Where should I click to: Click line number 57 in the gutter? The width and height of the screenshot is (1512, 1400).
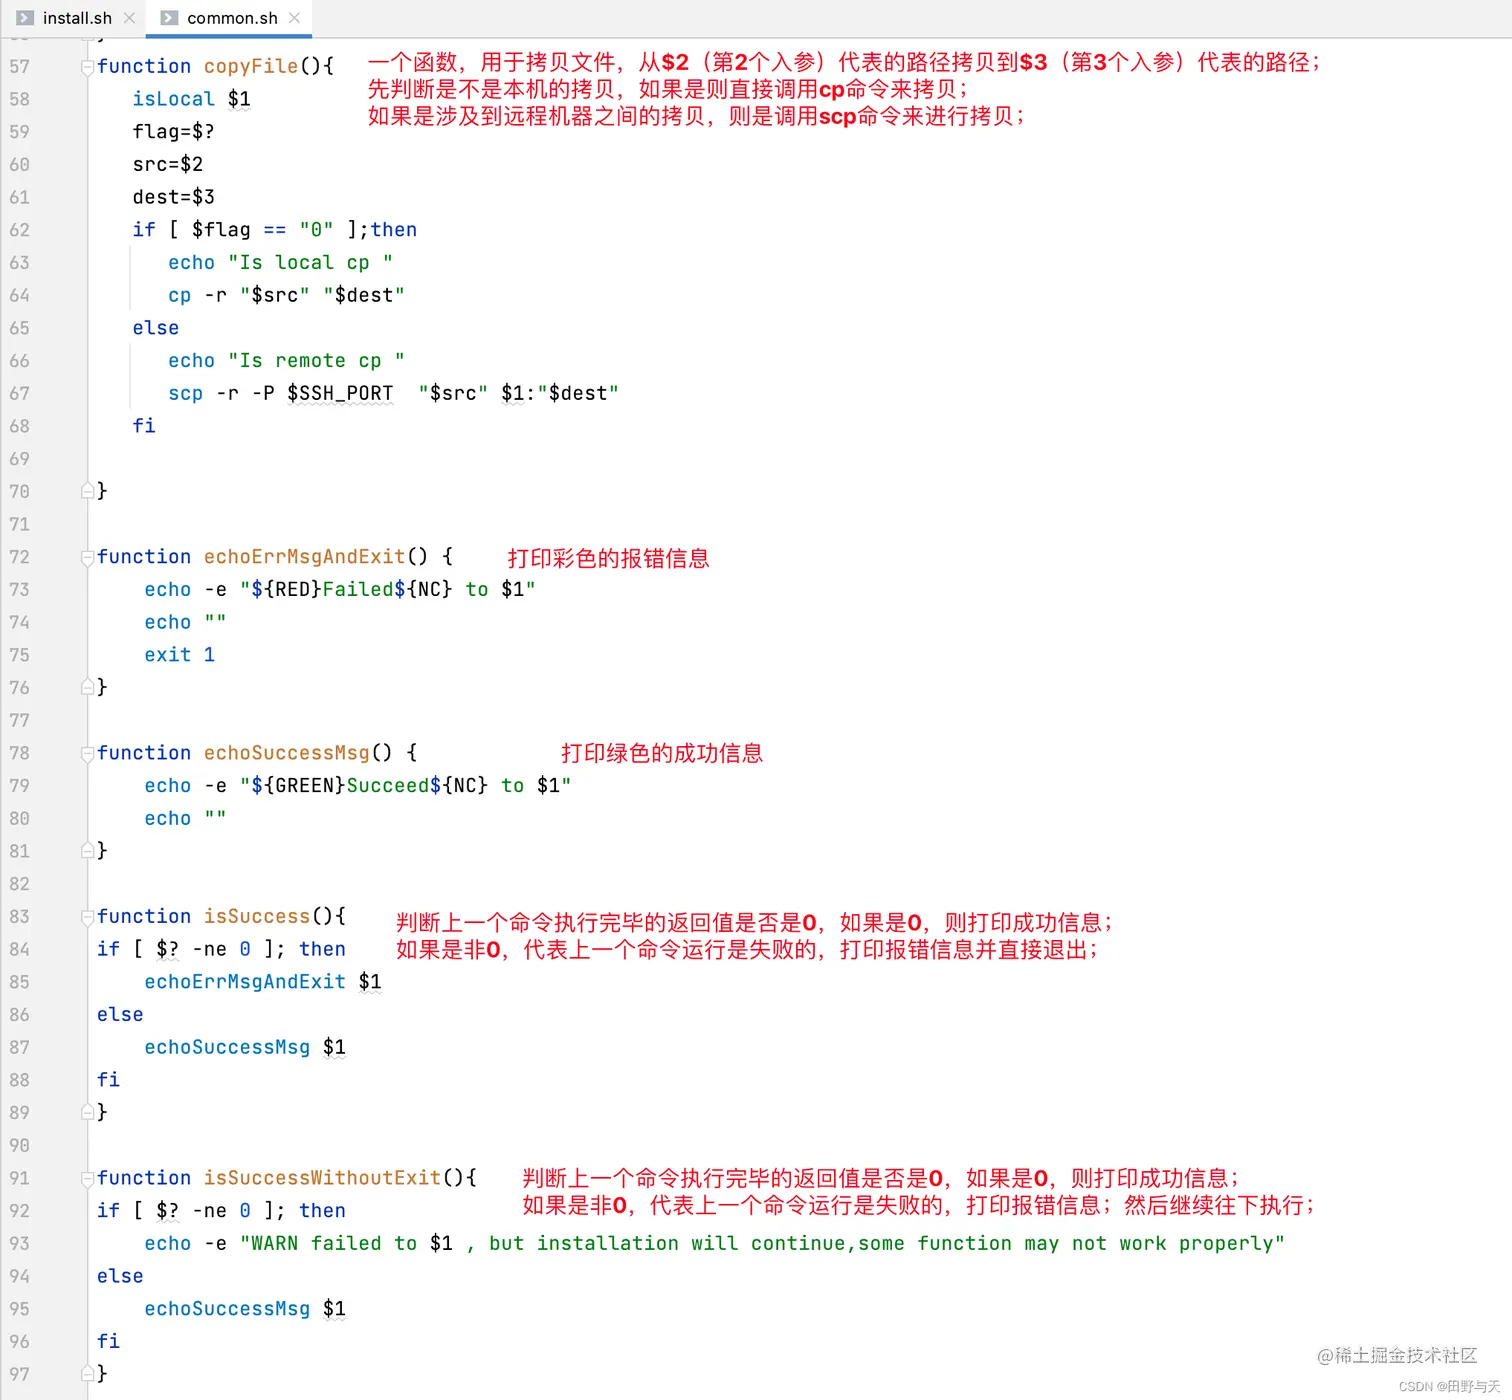tap(19, 66)
